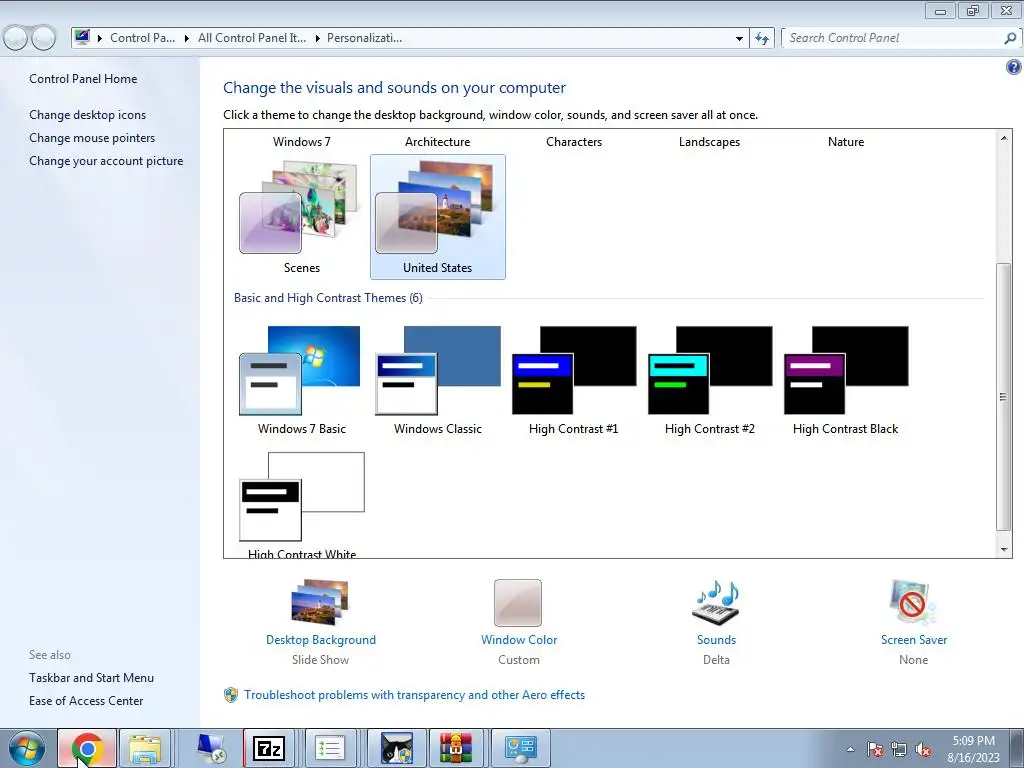Image resolution: width=1024 pixels, height=768 pixels.
Task: Launch Google Chrome from the taskbar
Action: coord(87,748)
